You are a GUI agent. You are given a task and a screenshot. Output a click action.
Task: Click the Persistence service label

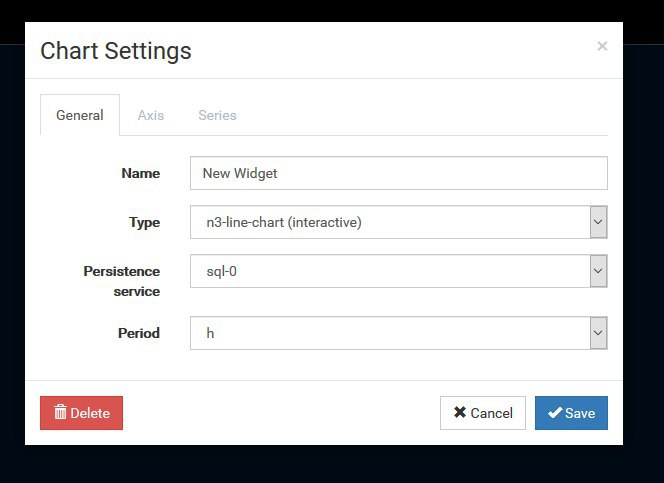point(122,281)
